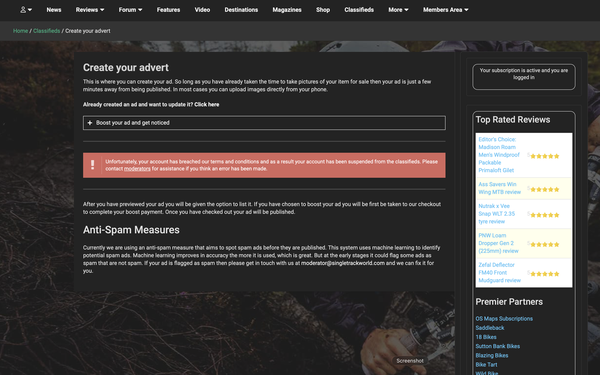The height and width of the screenshot is (375, 600).
Task: Open the Saddleback partner link
Action: tap(490, 328)
